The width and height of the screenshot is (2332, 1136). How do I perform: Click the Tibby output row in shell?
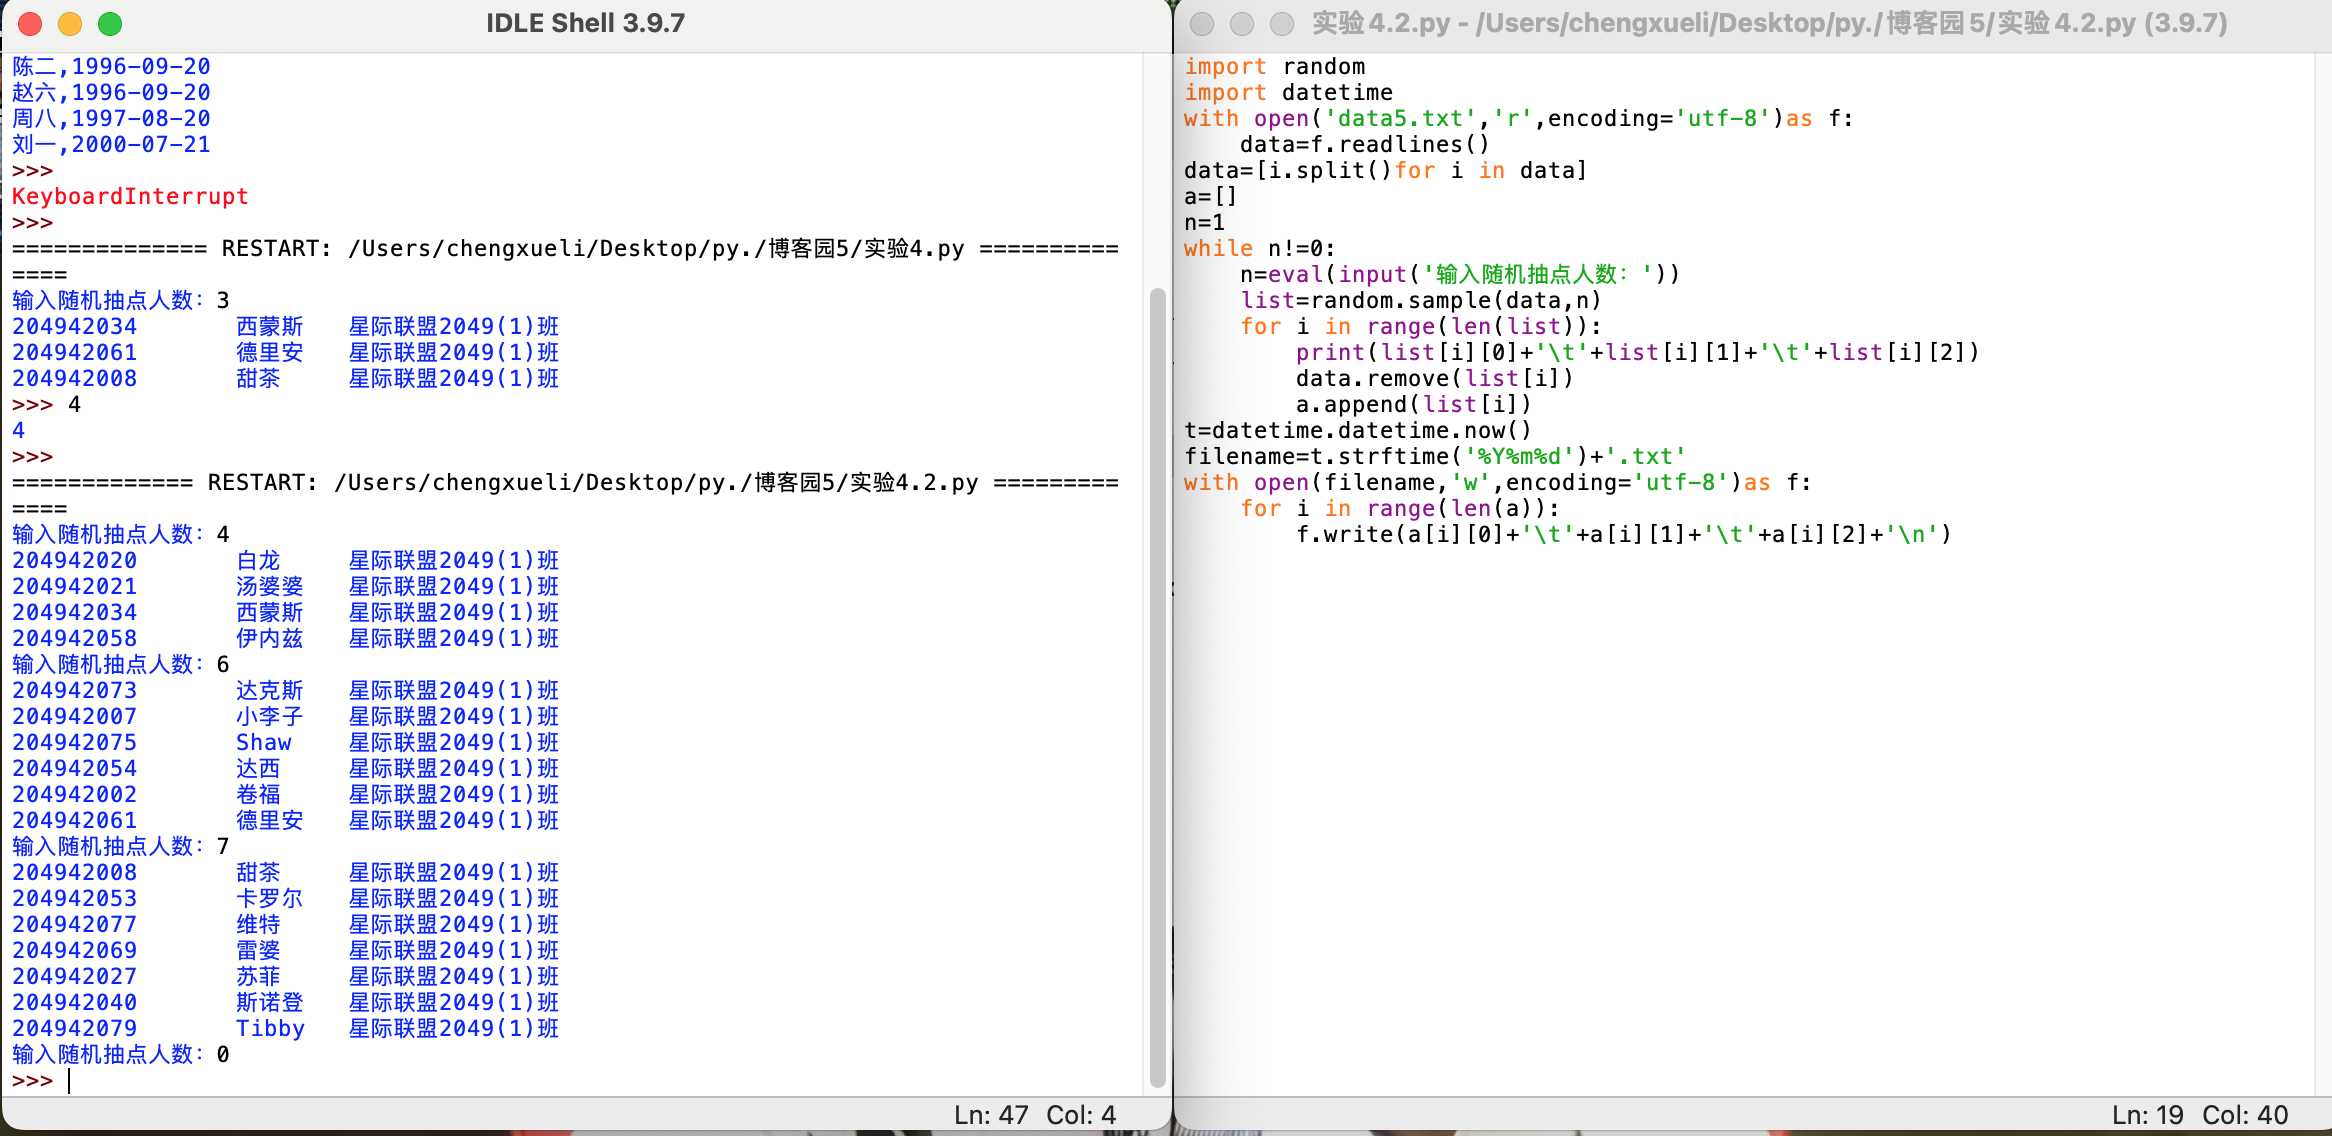[x=270, y=1029]
